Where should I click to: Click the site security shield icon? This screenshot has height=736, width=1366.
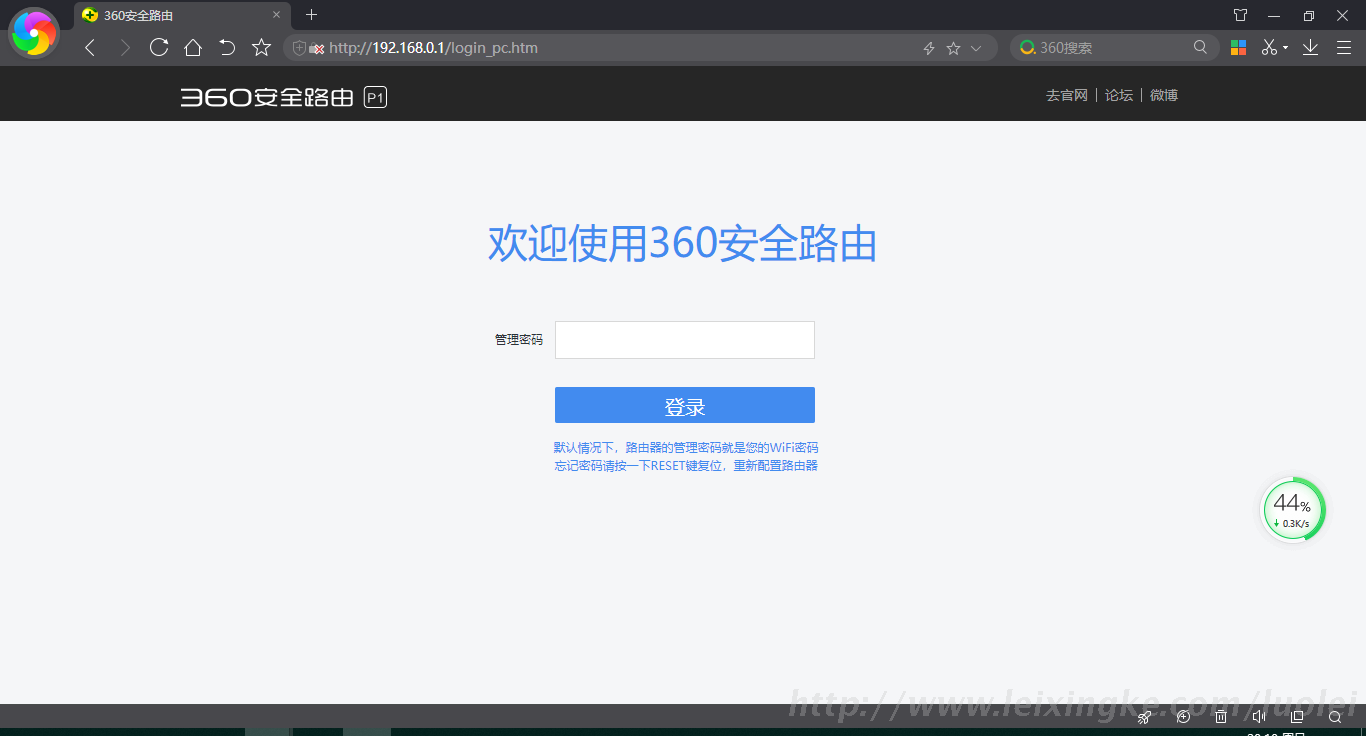(x=299, y=48)
